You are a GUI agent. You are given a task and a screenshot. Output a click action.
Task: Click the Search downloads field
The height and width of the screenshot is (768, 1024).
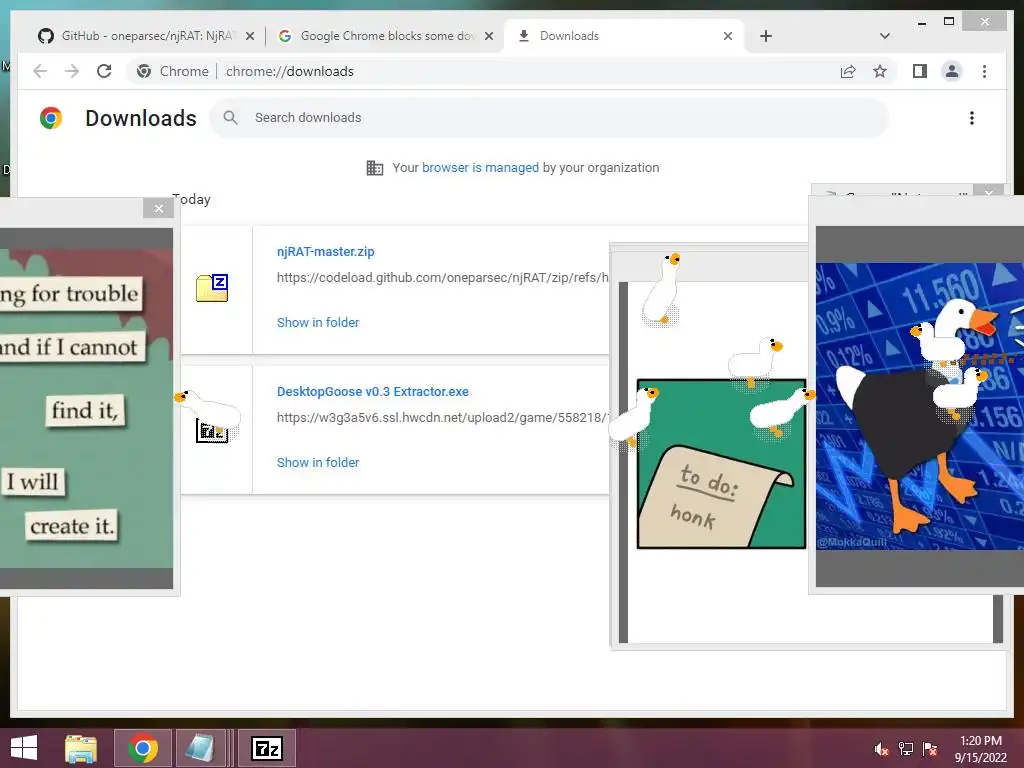tap(549, 118)
